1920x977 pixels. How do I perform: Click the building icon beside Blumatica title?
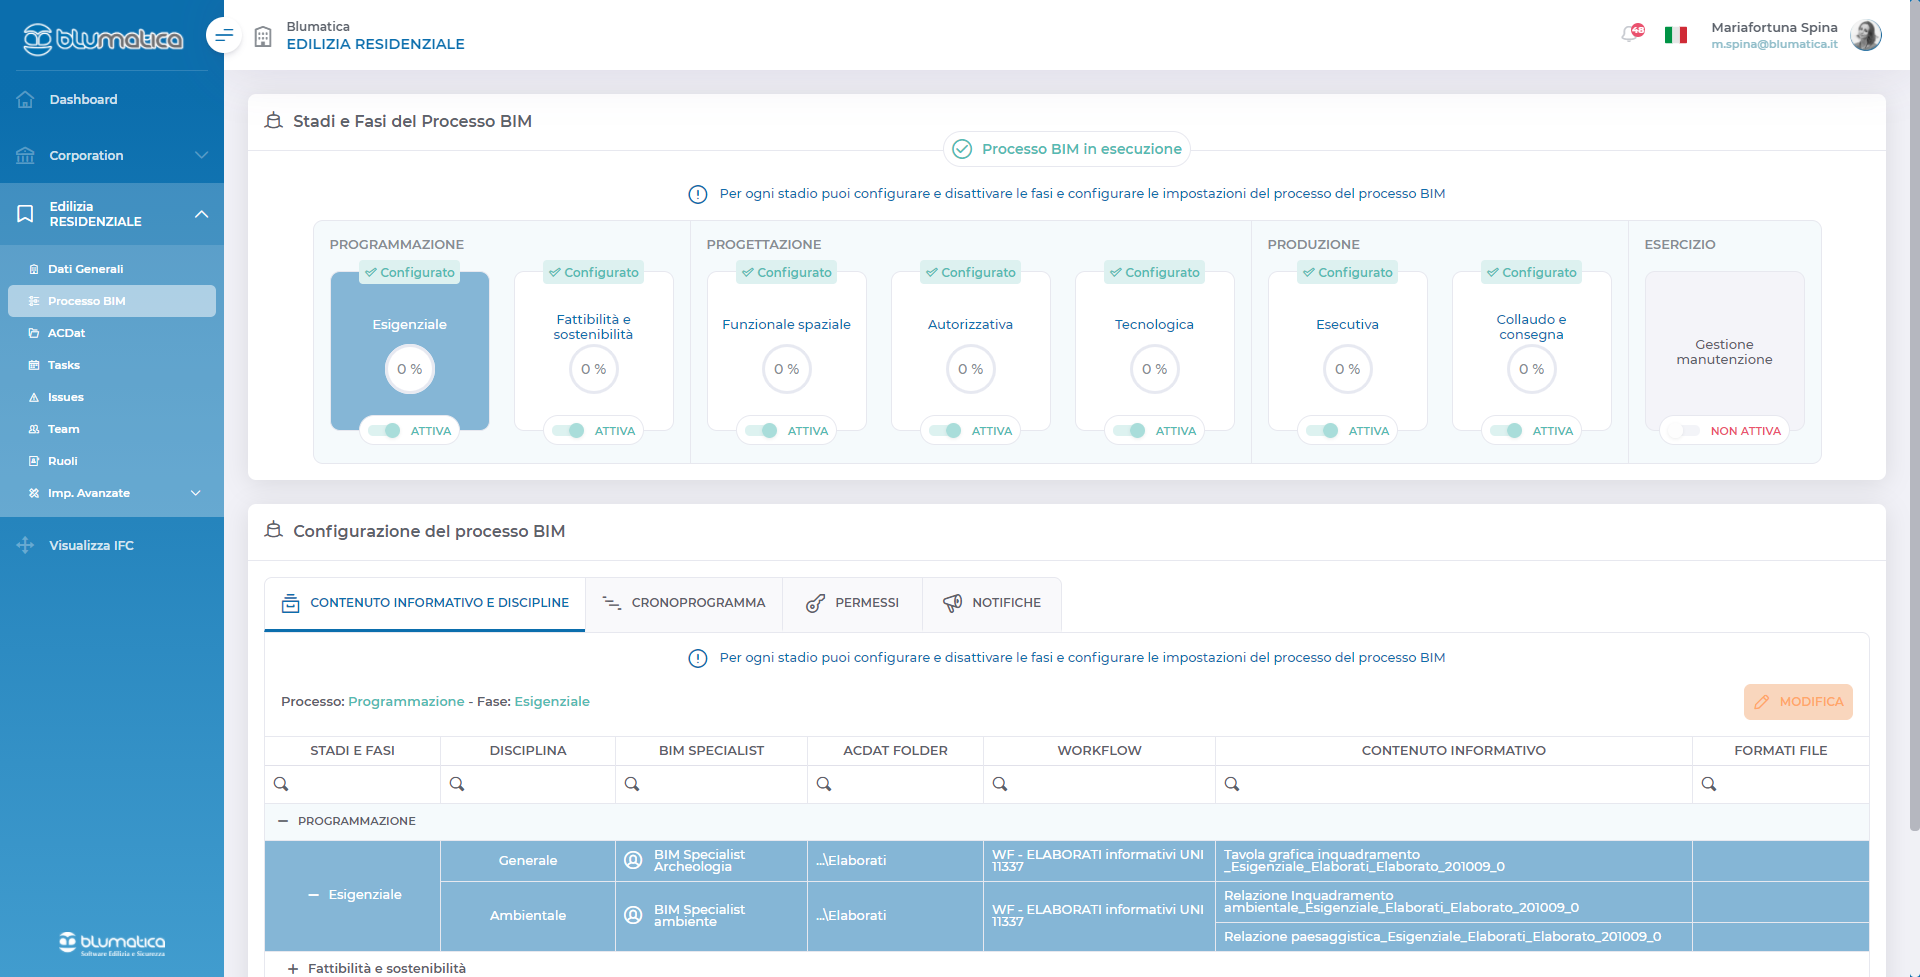point(263,37)
